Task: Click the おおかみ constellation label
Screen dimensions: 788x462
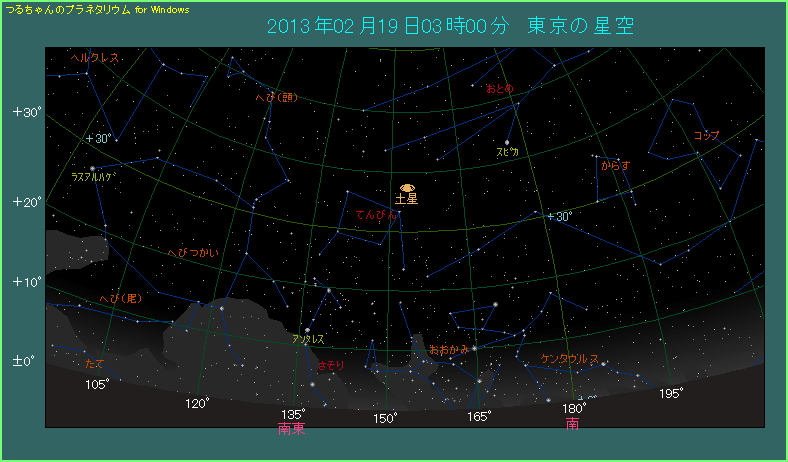Action: pyautogui.click(x=448, y=350)
